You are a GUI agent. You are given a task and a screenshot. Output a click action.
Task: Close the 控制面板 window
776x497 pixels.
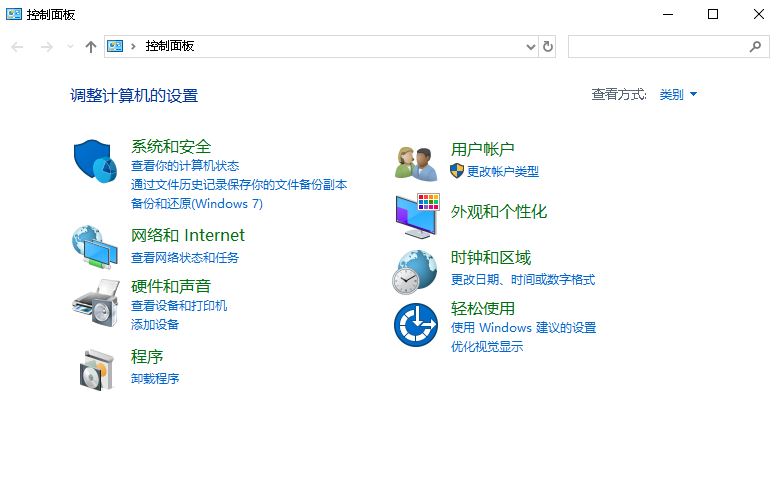[758, 14]
